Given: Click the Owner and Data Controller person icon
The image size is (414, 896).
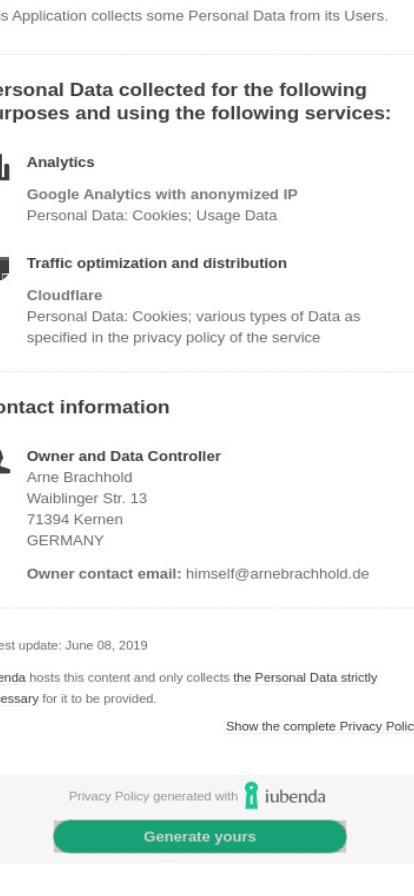Looking at the screenshot, I should 5,461.
